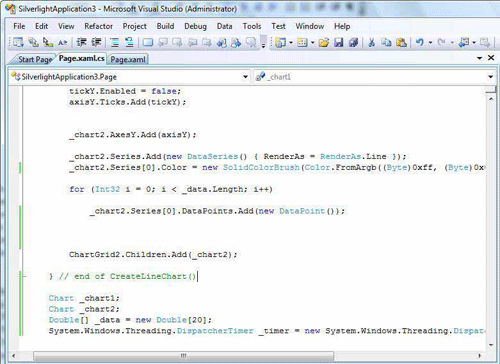Comment out the selected lines
Image resolution: width=500 pixels, height=364 pixels.
click(x=115, y=42)
